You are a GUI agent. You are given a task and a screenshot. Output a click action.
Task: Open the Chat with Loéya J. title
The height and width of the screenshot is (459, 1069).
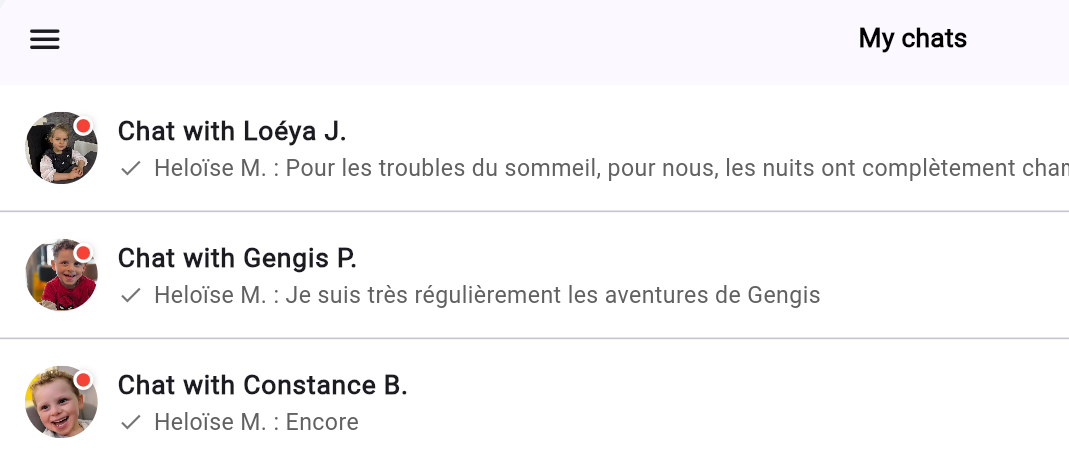coord(232,131)
